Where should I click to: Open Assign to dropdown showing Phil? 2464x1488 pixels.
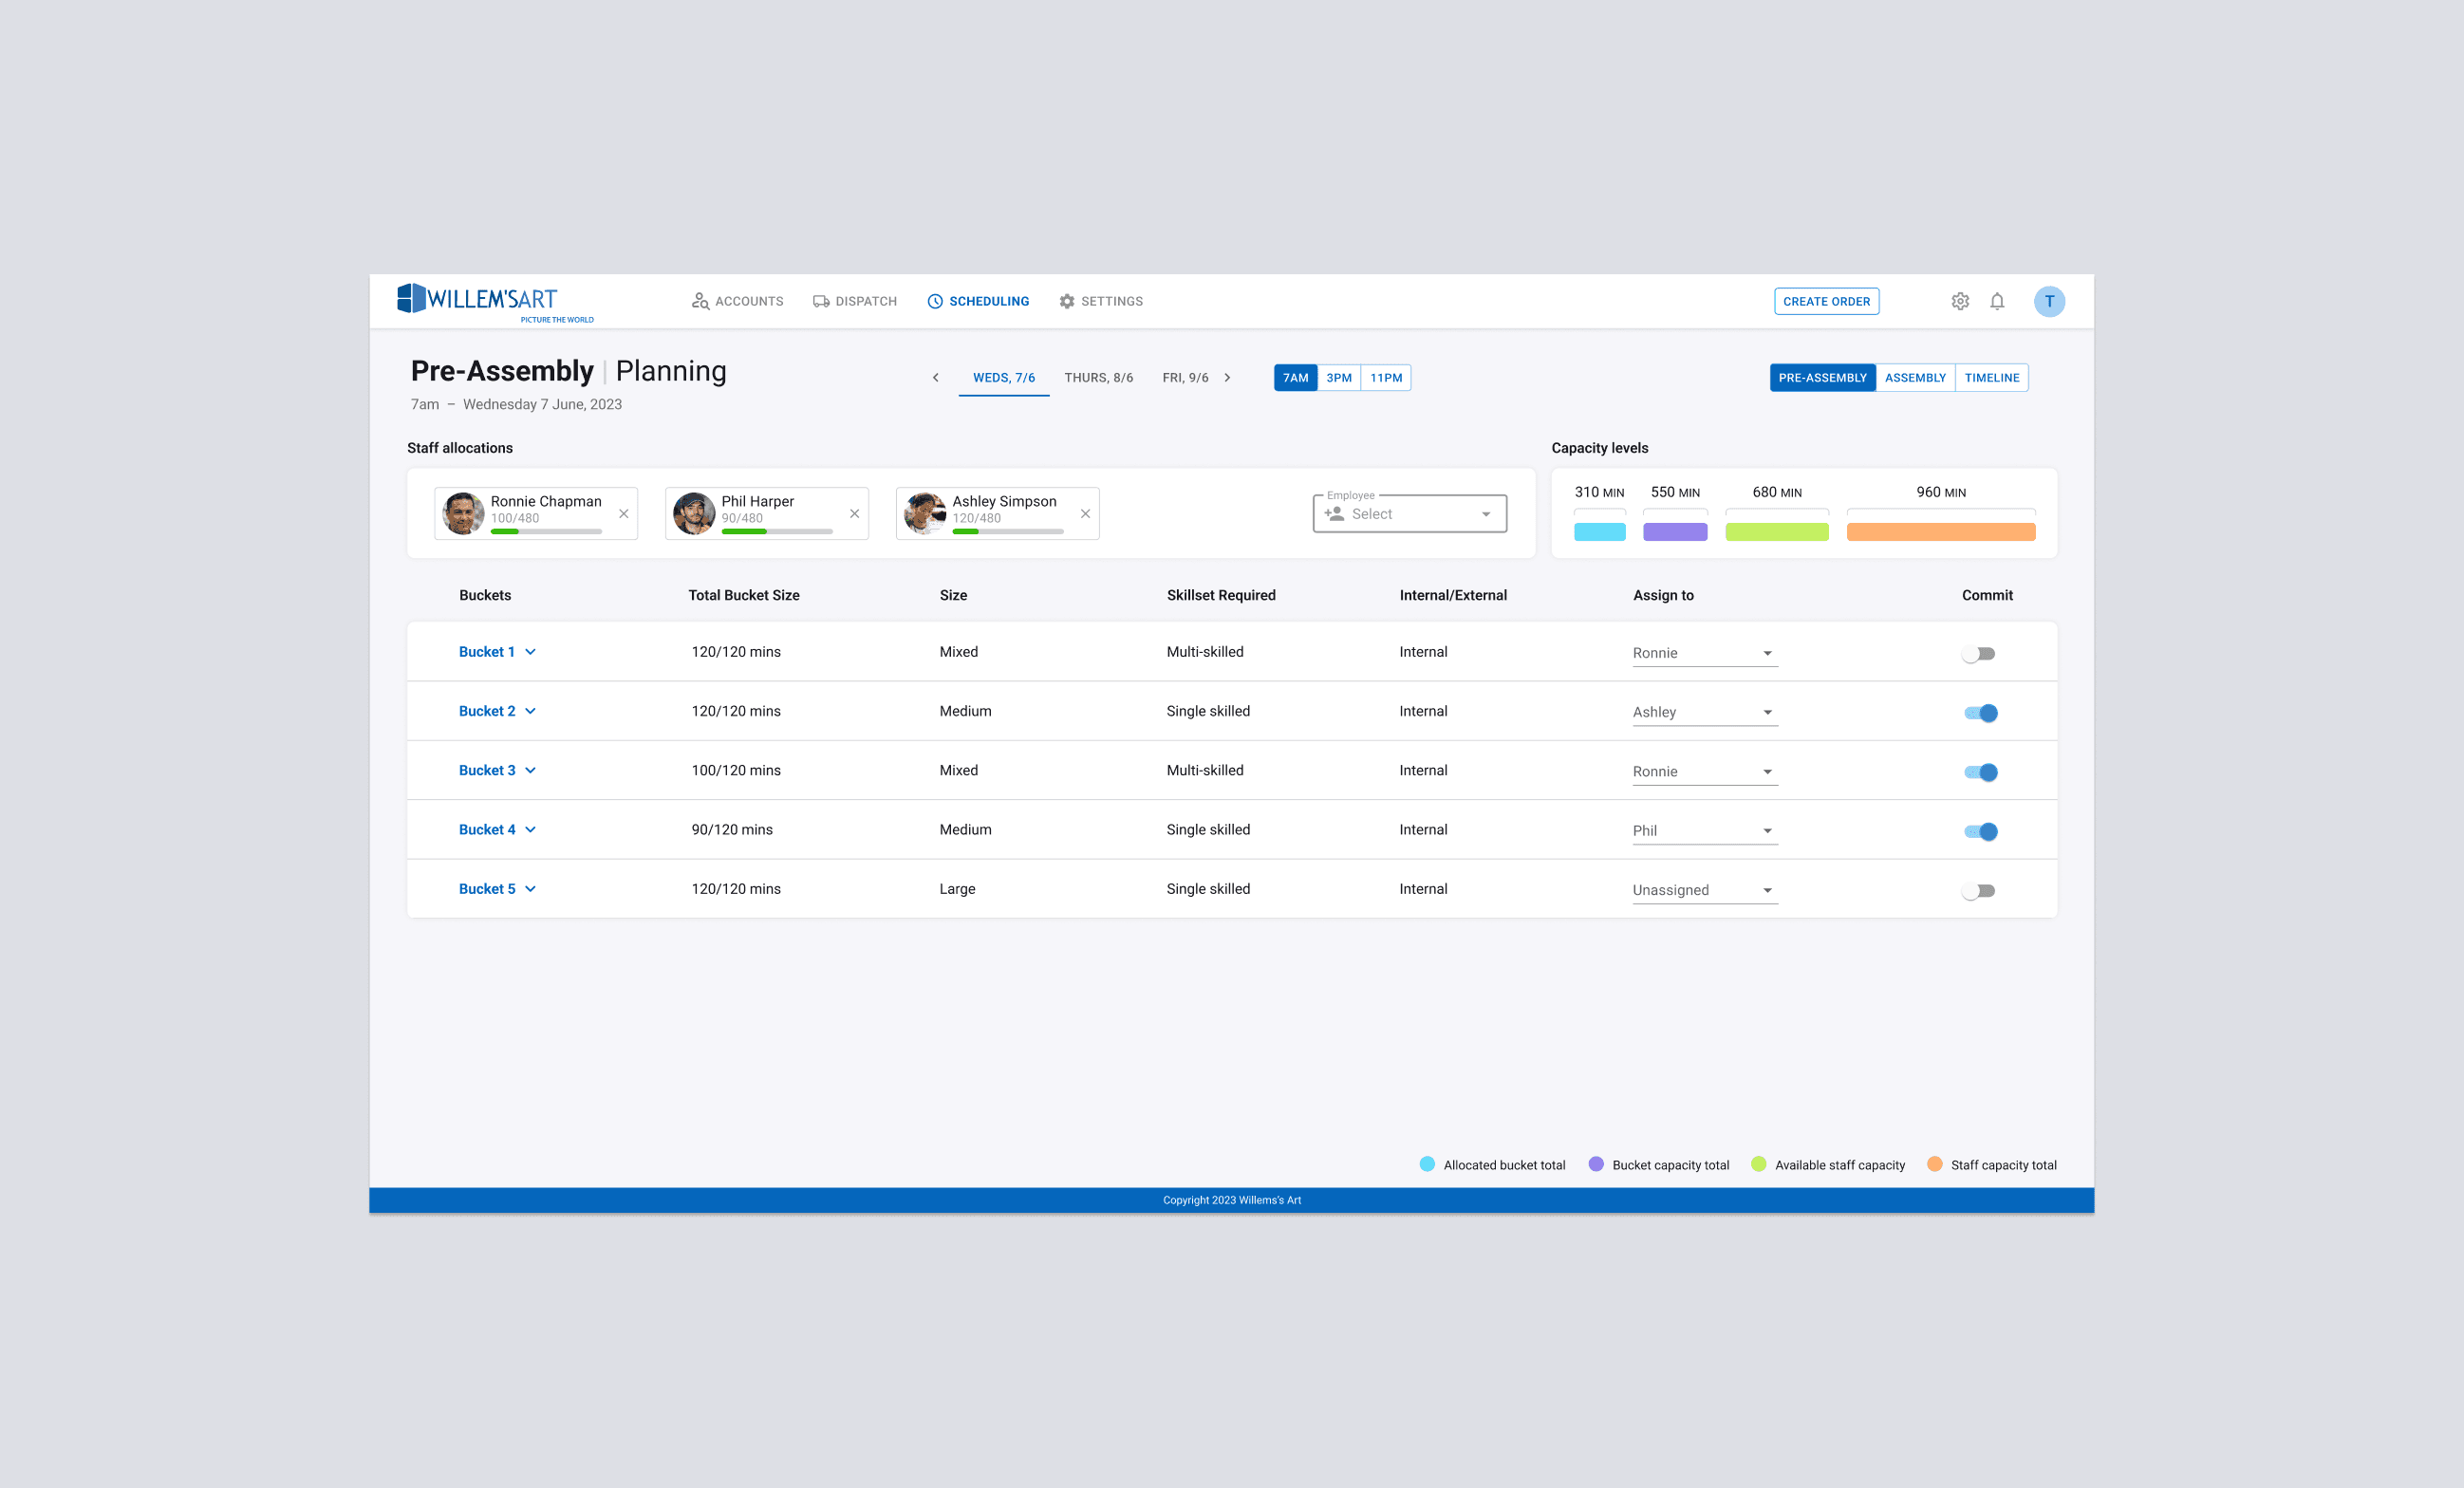(x=1705, y=831)
